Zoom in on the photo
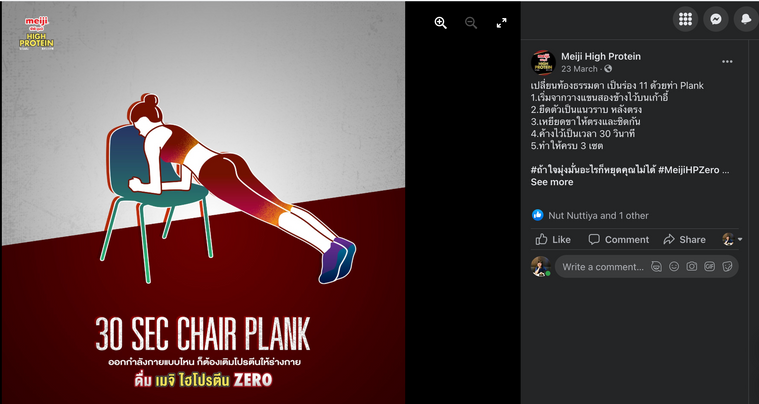The height and width of the screenshot is (404, 759). [440, 23]
